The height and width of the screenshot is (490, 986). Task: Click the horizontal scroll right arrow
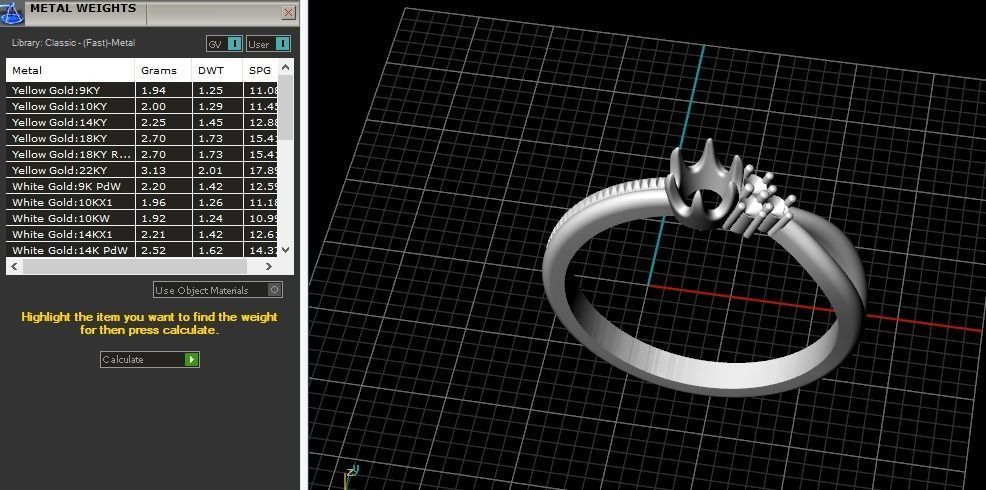tap(269, 267)
